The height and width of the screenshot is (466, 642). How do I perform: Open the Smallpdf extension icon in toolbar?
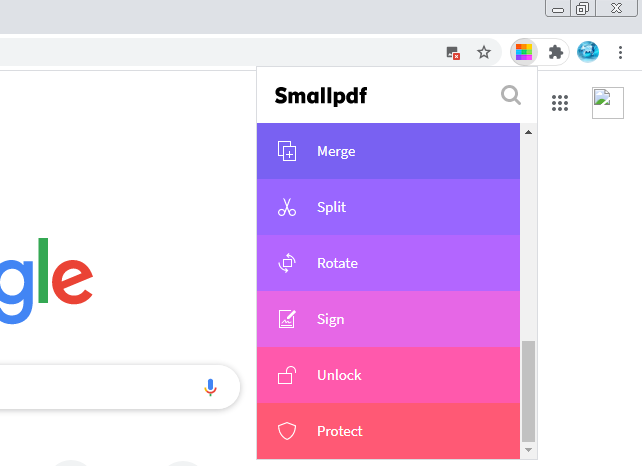524,52
